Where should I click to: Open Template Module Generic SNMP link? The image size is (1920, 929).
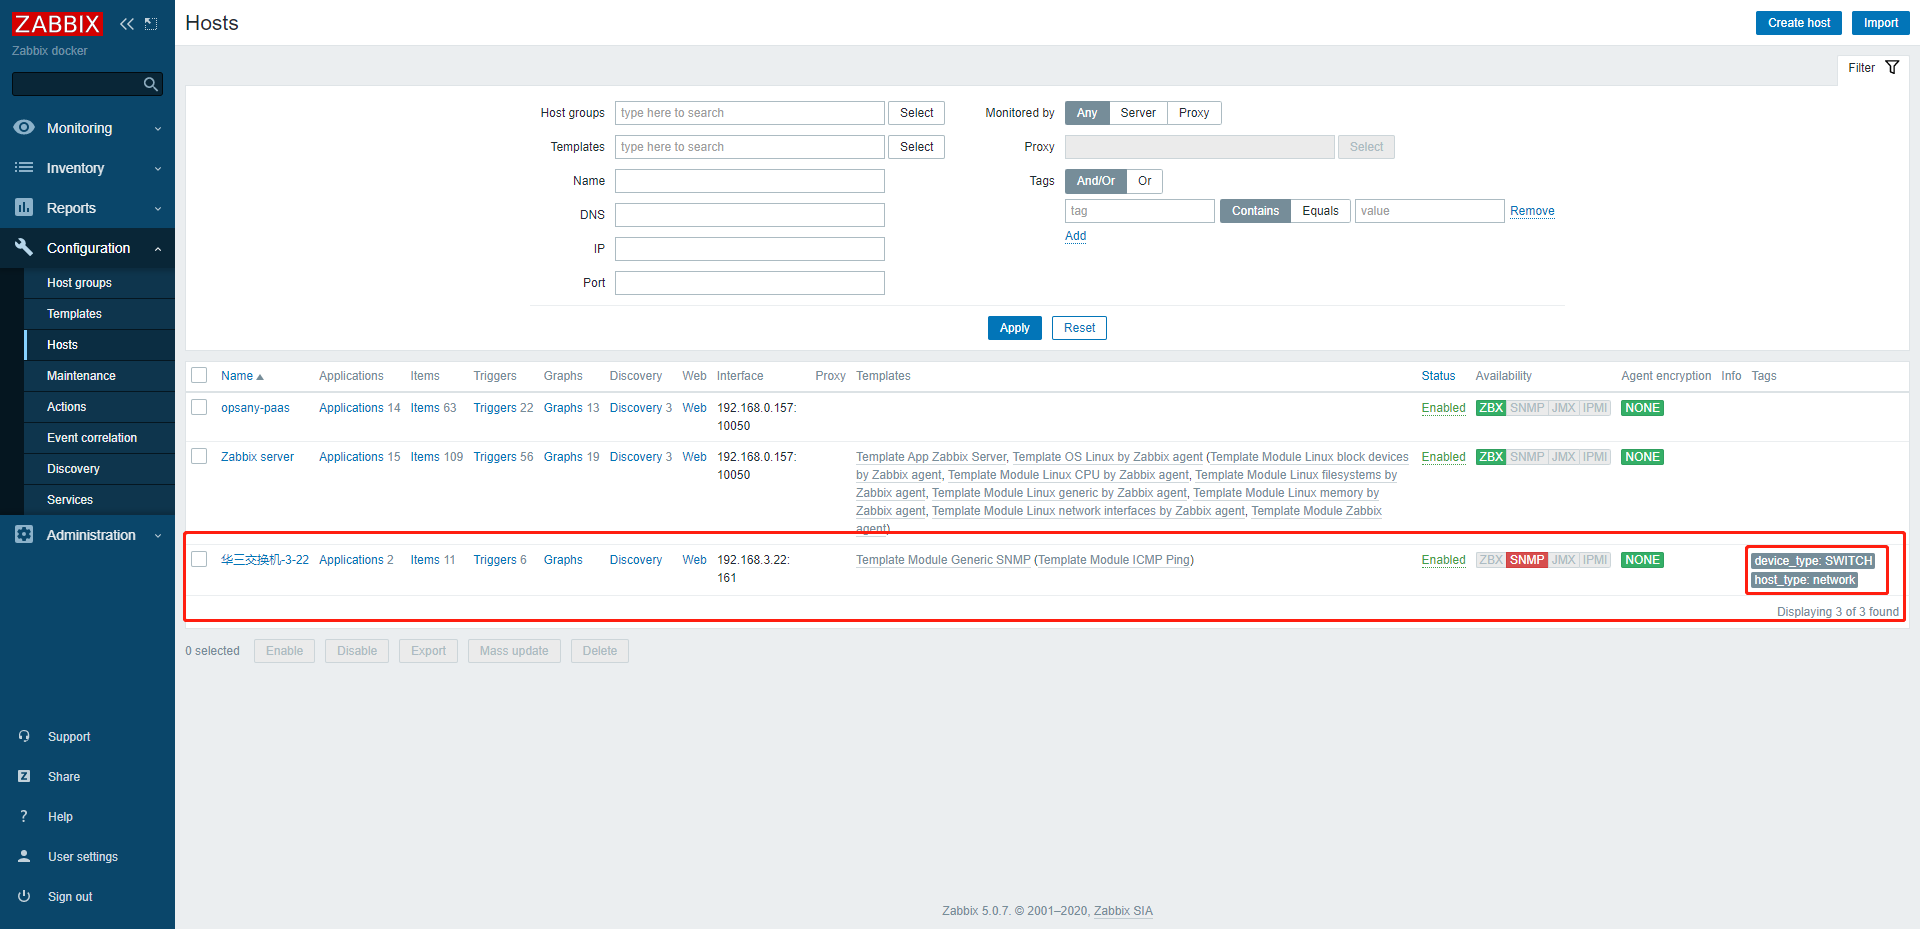point(943,560)
